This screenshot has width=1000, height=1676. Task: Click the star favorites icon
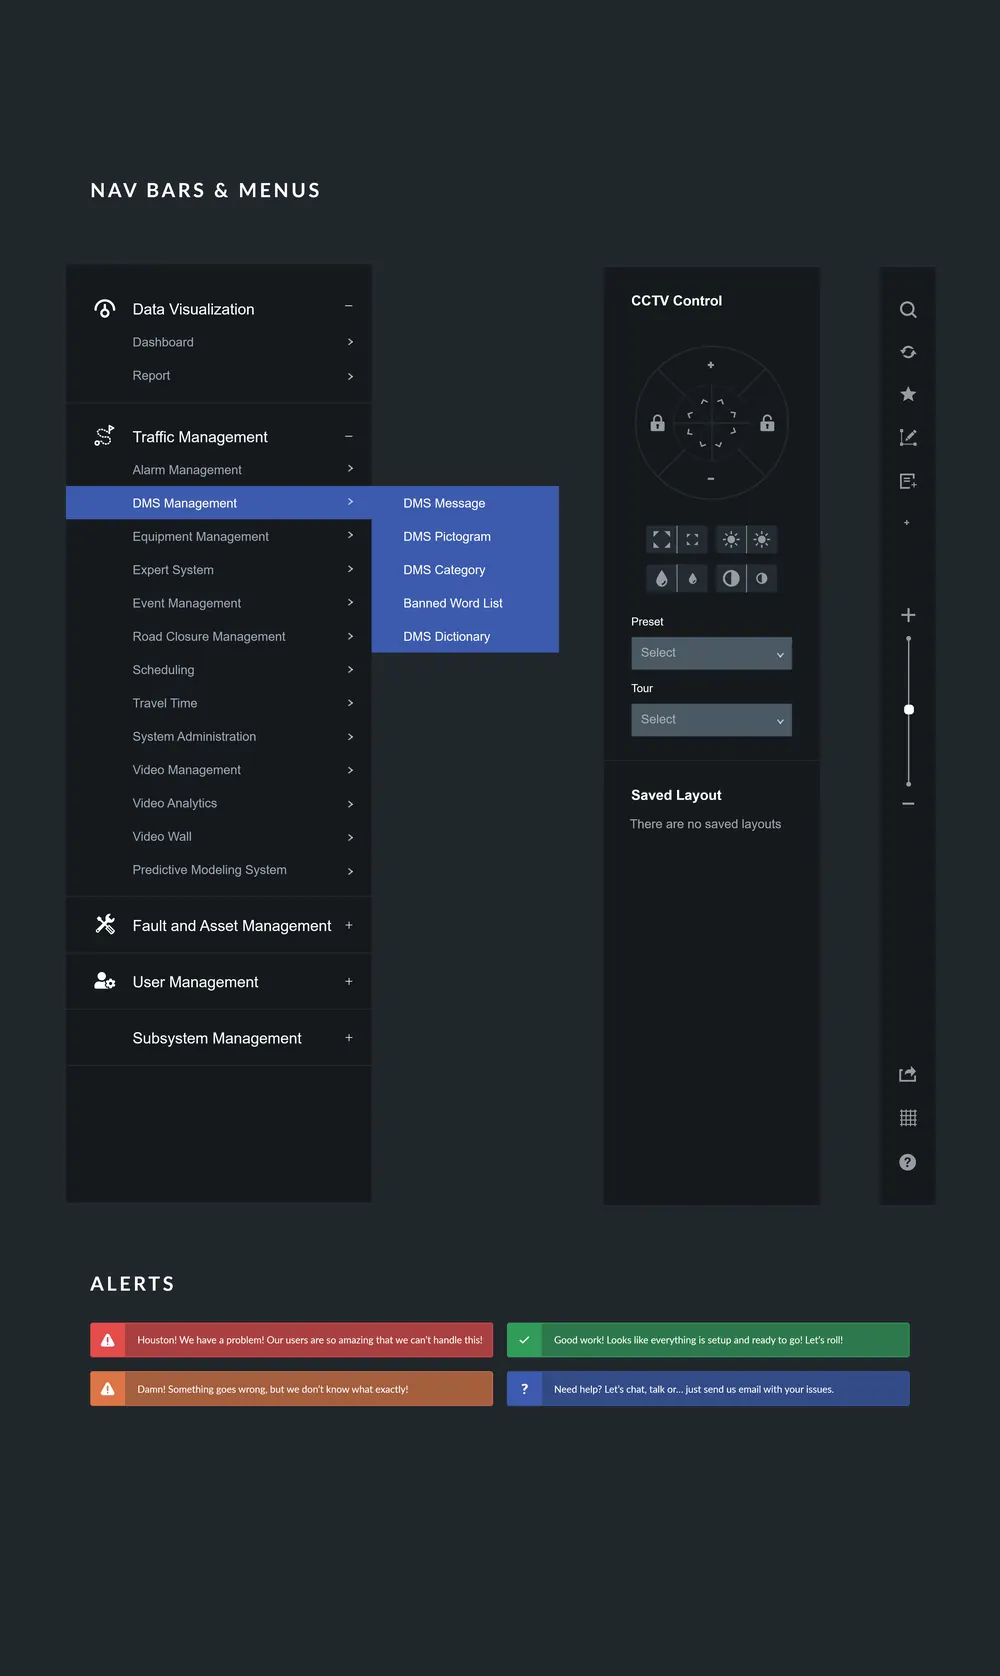(908, 394)
